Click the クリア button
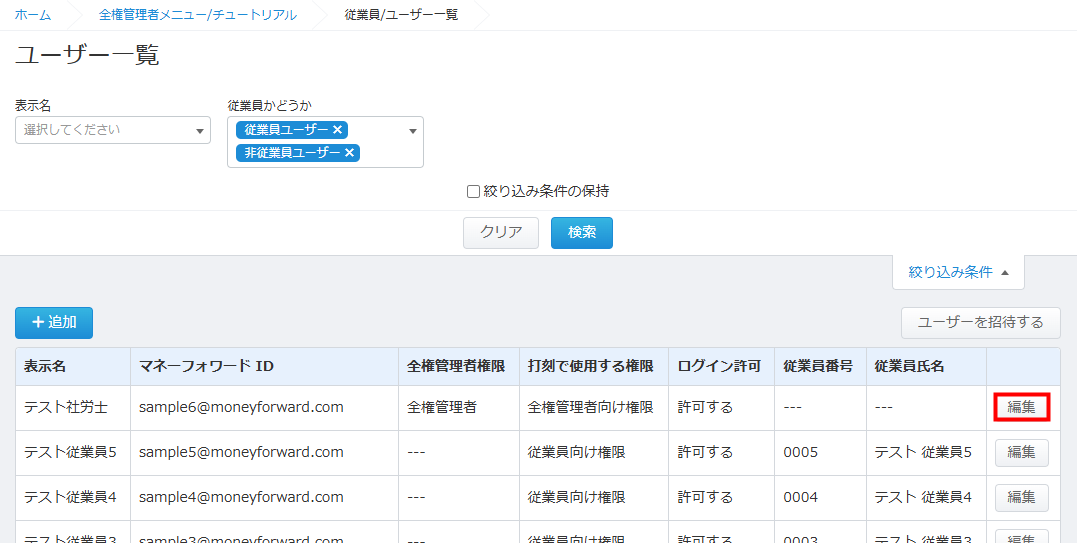This screenshot has width=1077, height=543. pos(501,232)
